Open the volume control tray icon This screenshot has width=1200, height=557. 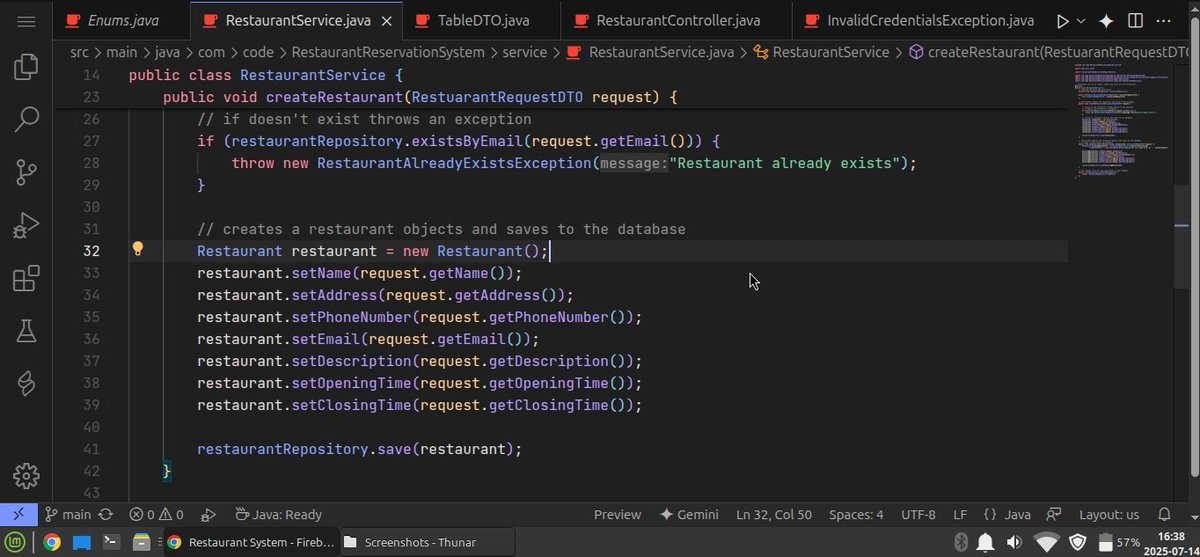point(1014,542)
